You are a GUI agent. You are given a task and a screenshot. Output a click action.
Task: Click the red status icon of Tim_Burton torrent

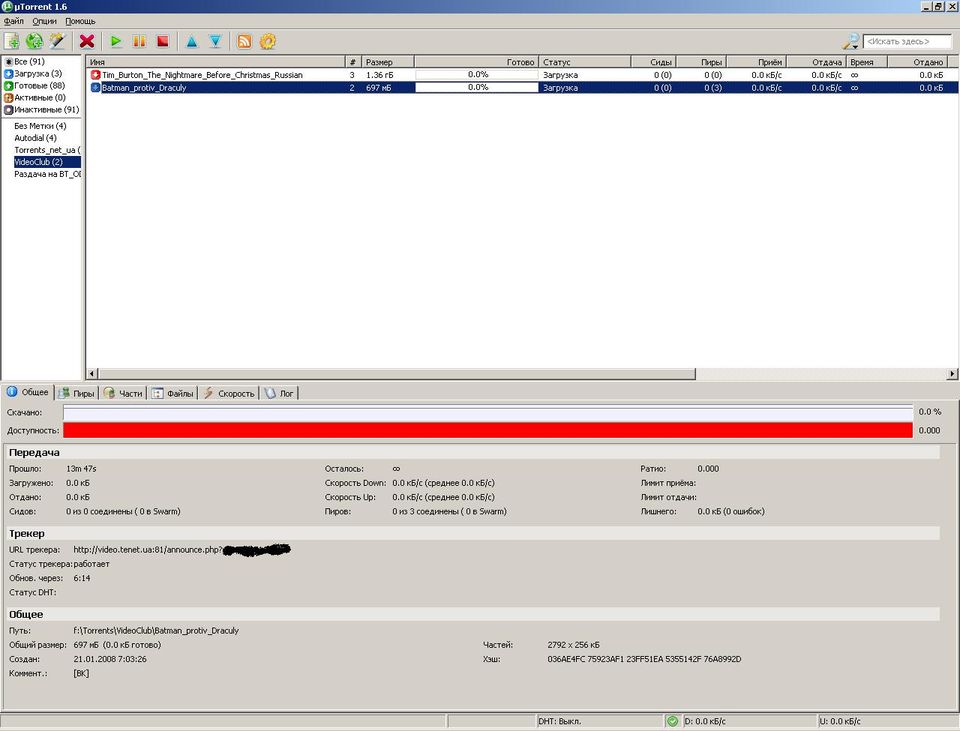pyautogui.click(x=96, y=75)
